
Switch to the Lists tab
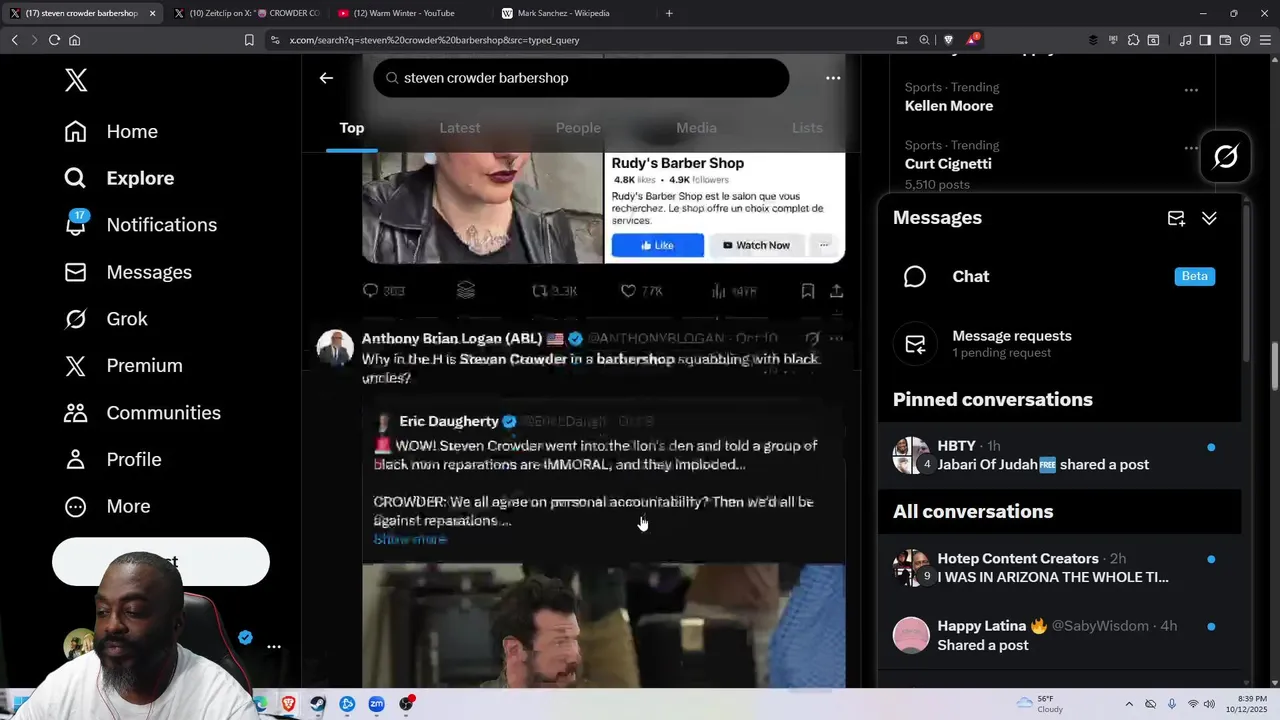pos(807,128)
